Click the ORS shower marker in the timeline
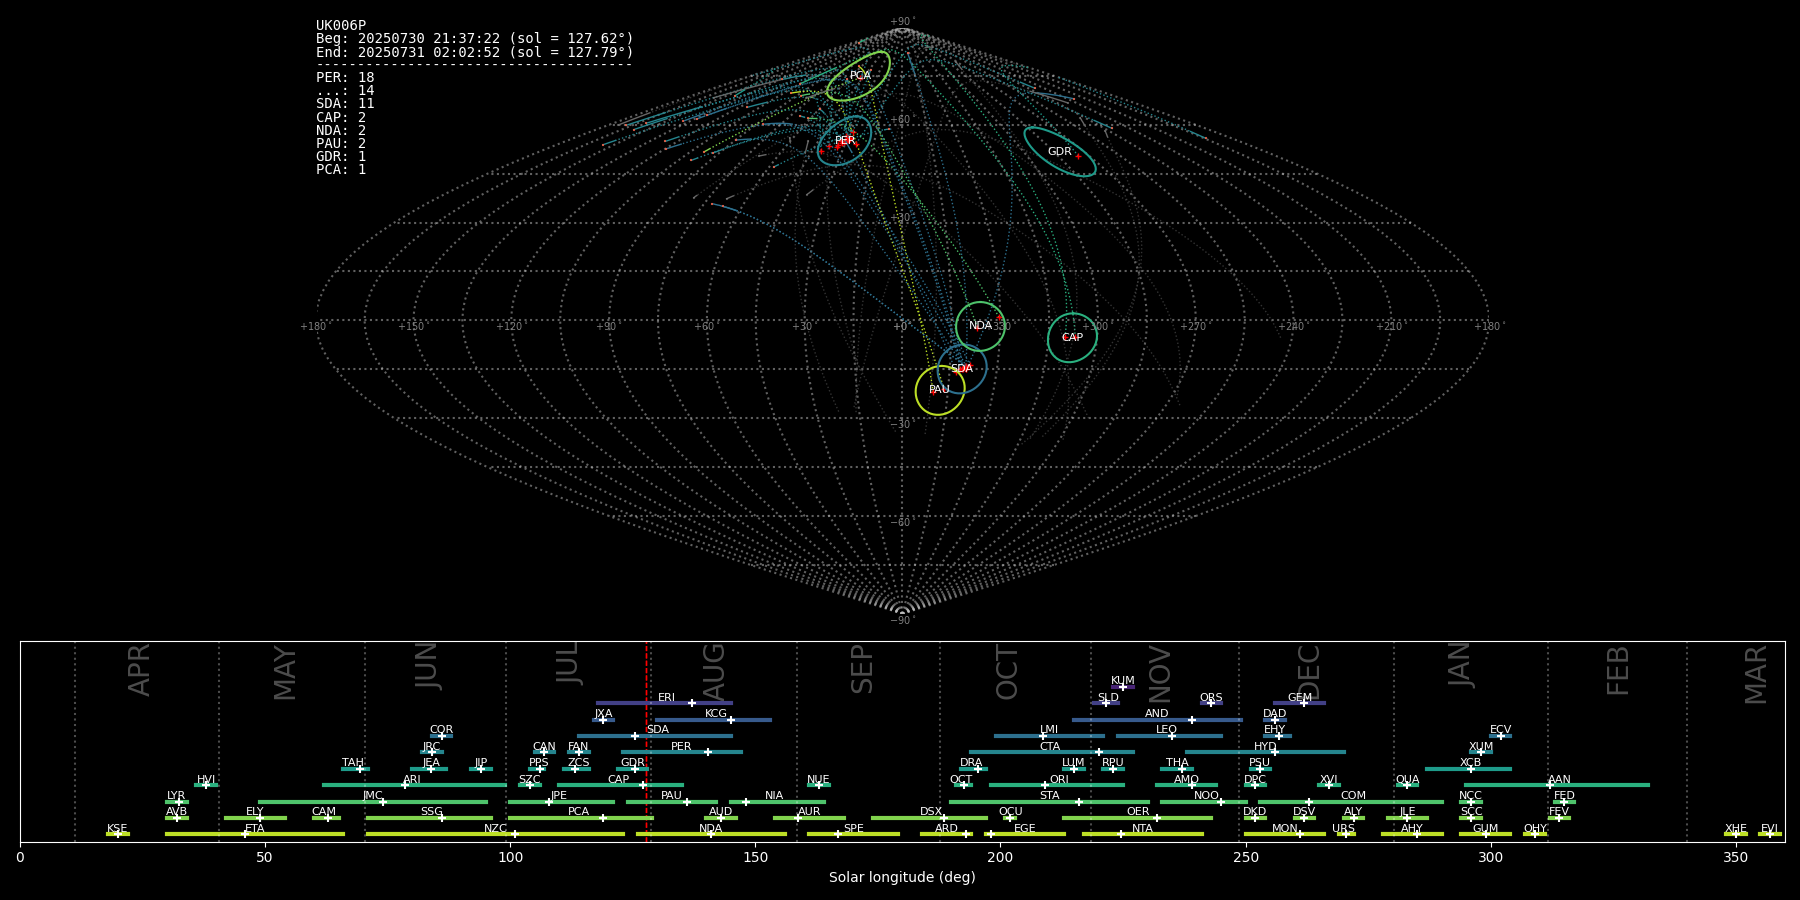The height and width of the screenshot is (900, 1800). [x=1211, y=703]
